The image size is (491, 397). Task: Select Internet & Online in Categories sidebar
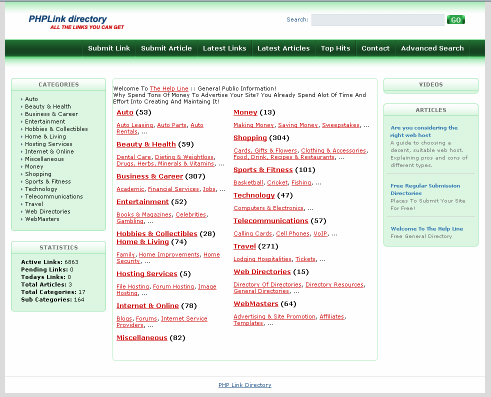(49, 152)
